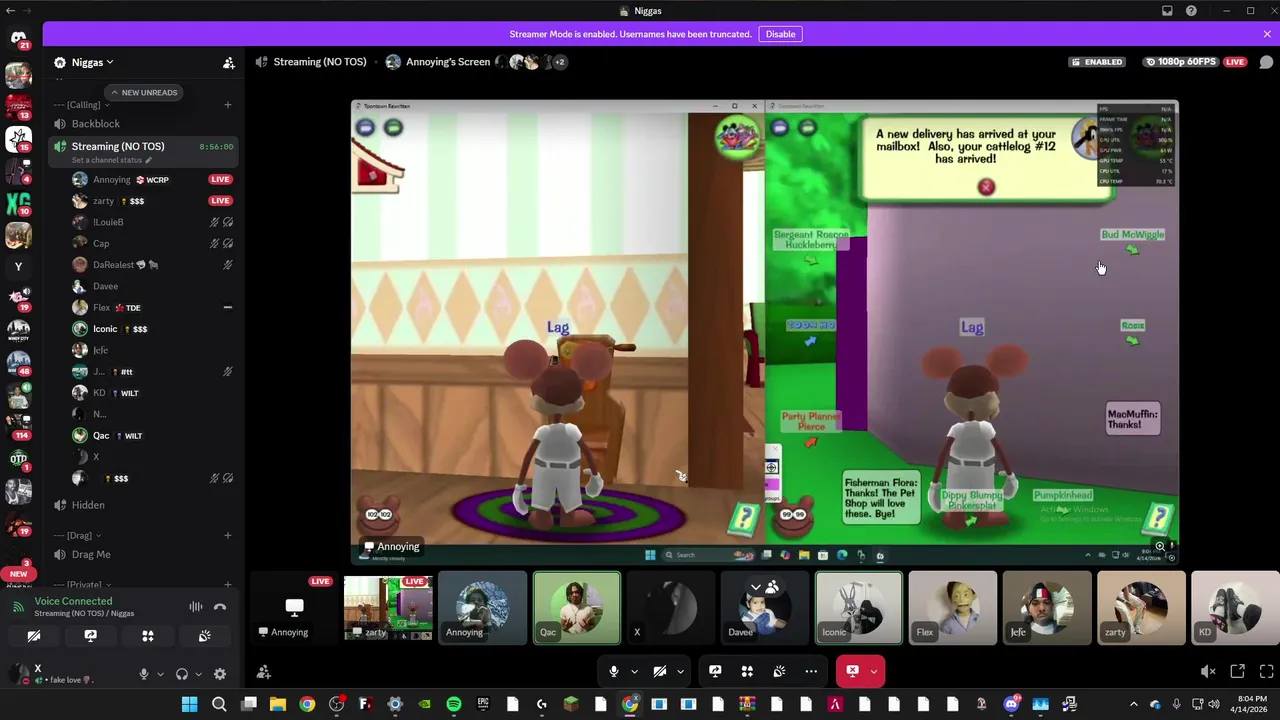
Task: Dismiss the Streamer Mode banner
Action: pos(1267,34)
